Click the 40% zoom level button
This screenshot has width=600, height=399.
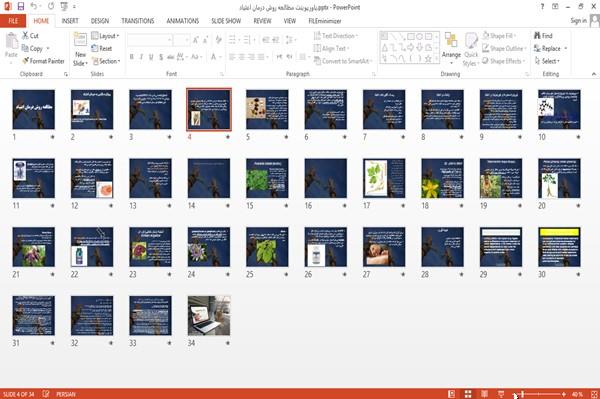pyautogui.click(x=577, y=394)
